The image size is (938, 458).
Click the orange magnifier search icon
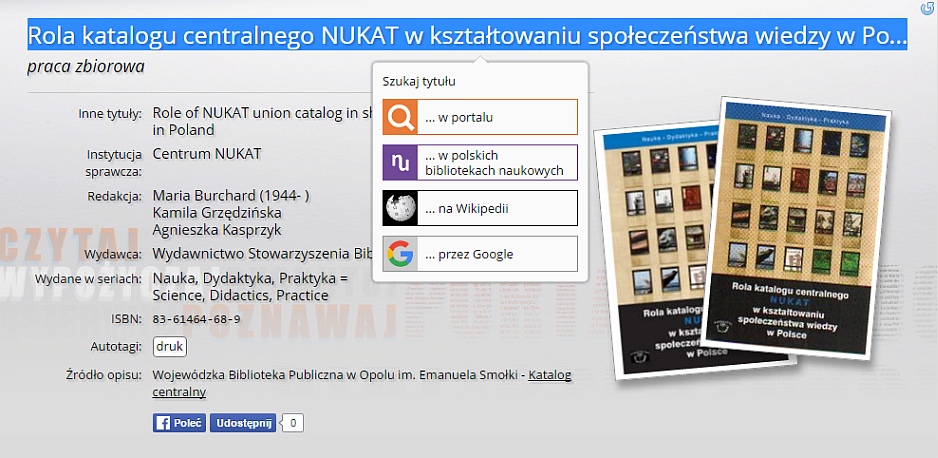point(400,117)
